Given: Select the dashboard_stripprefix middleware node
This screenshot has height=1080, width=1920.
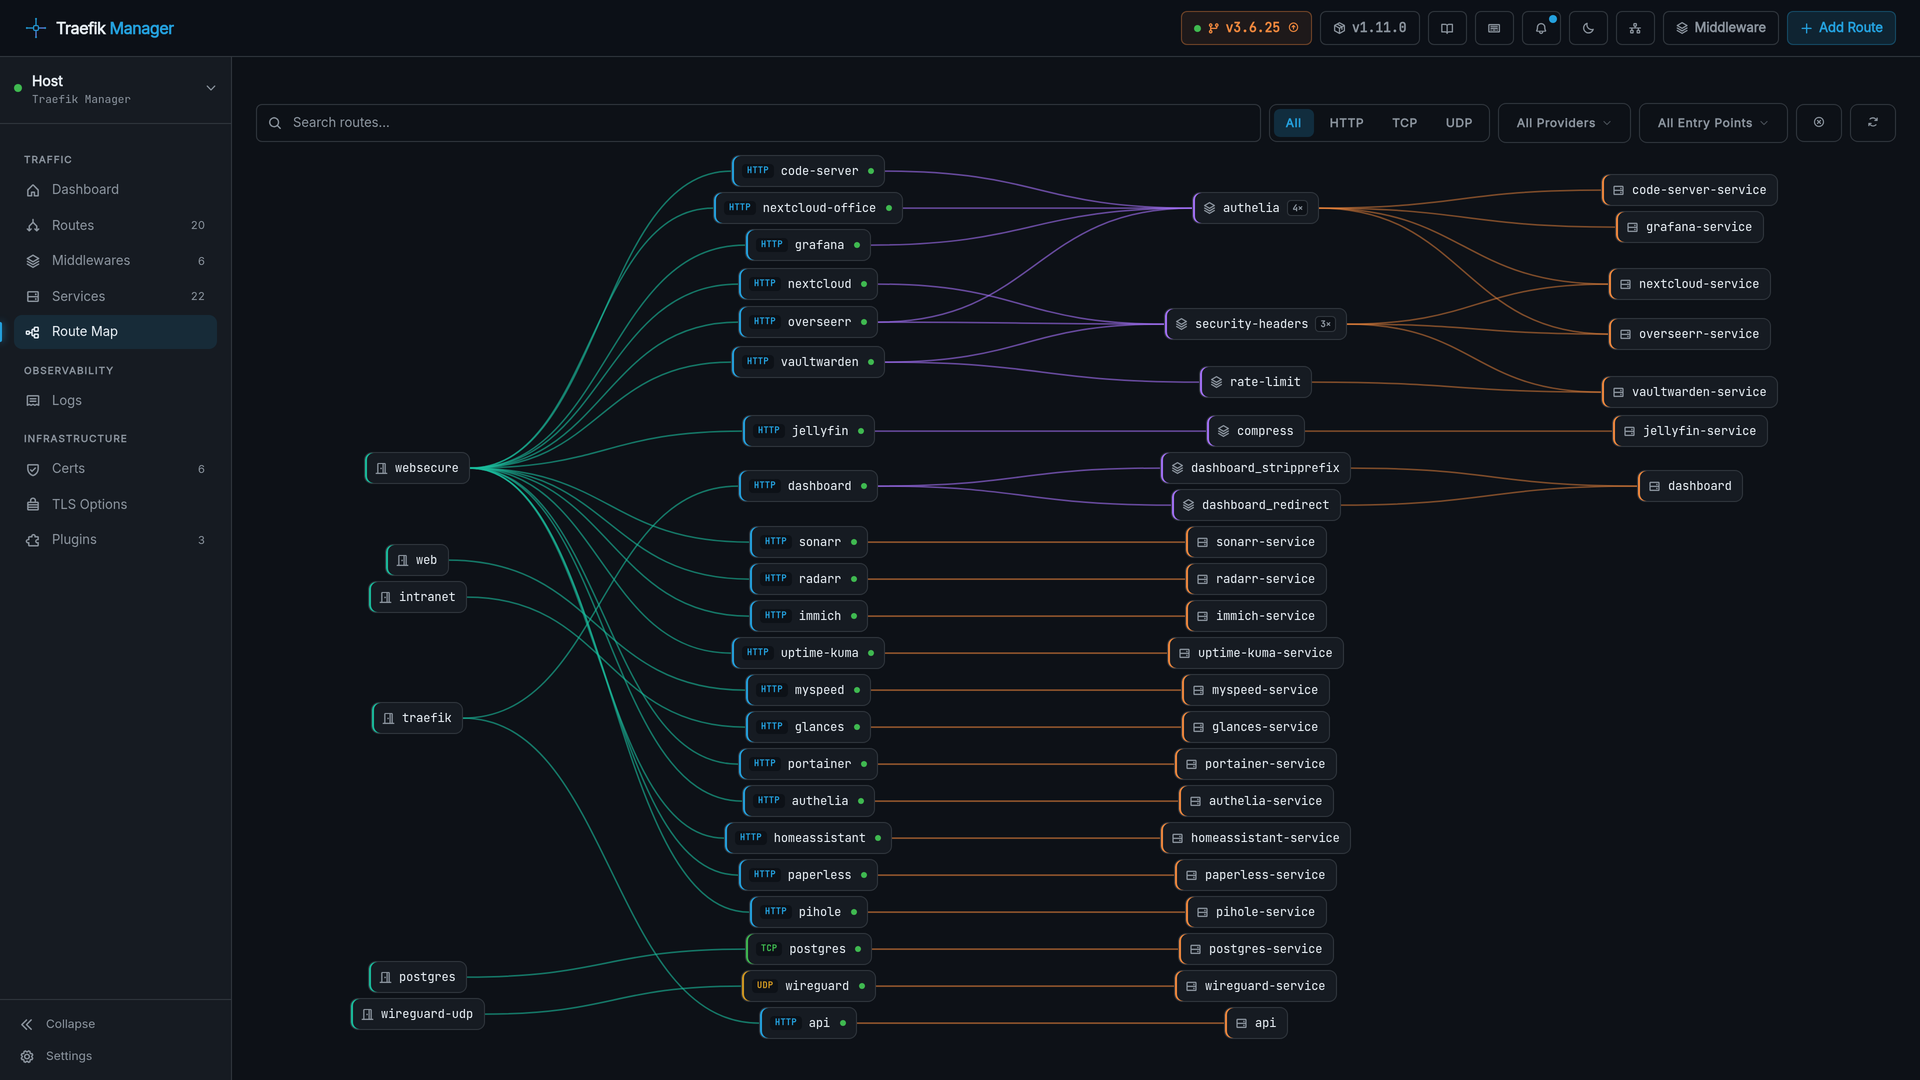Looking at the screenshot, I should 1255,468.
